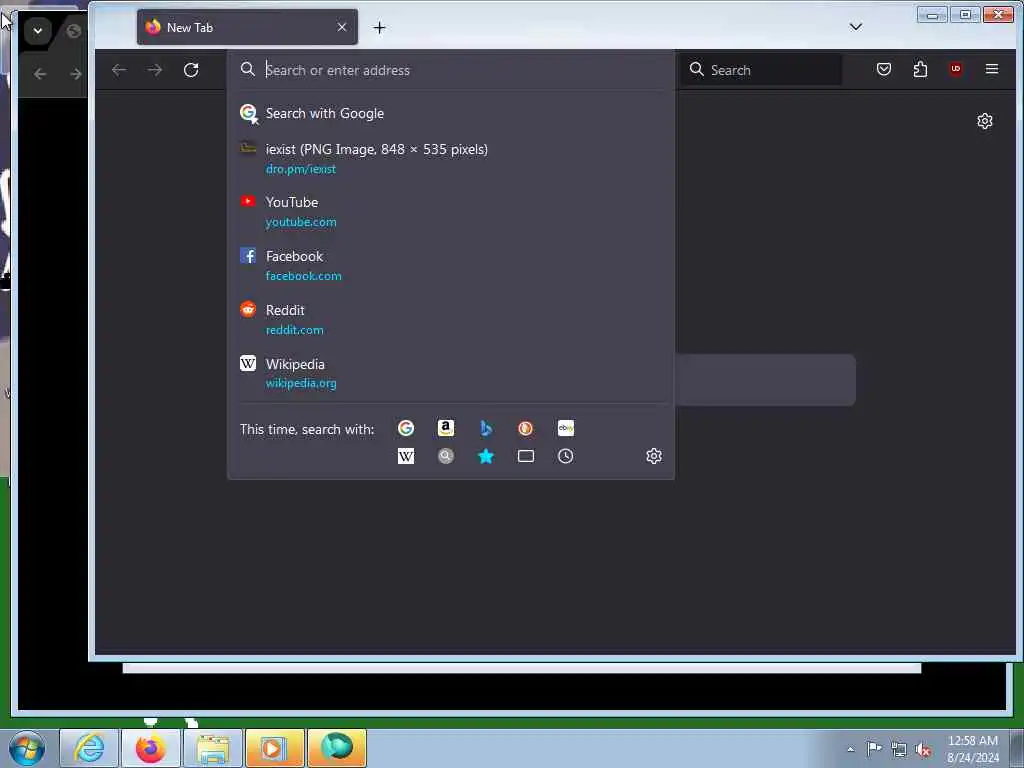
Task: Choose Search with Google suggestion
Action: 451,114
